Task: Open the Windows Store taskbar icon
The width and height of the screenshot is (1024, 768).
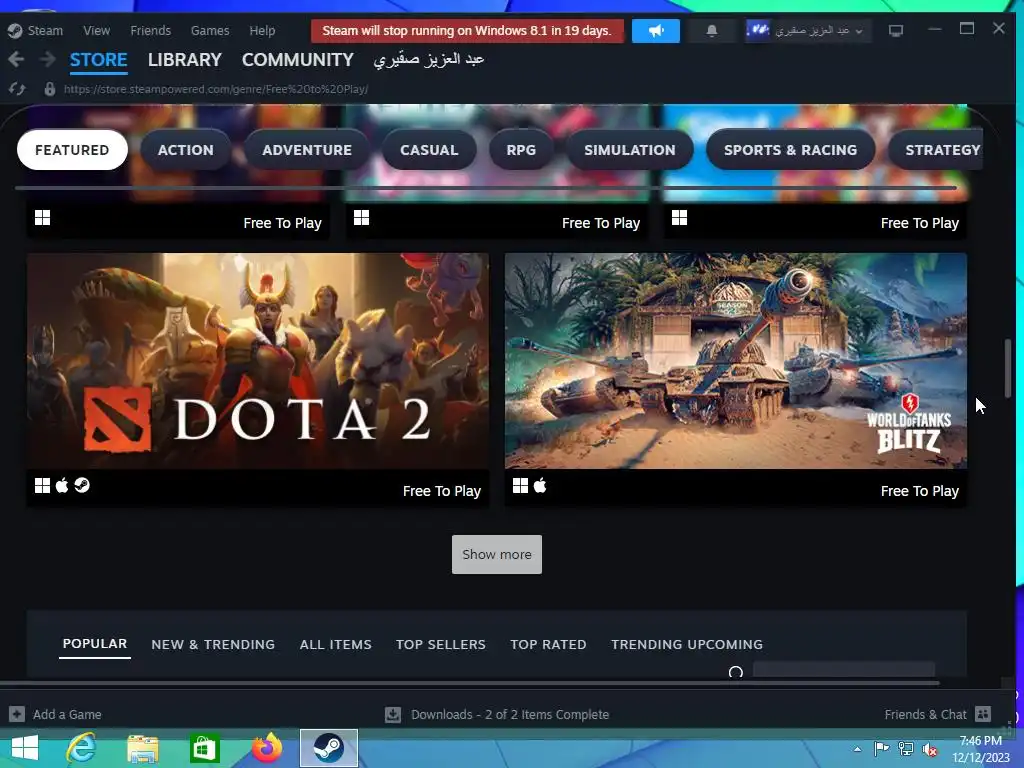Action: coord(204,748)
